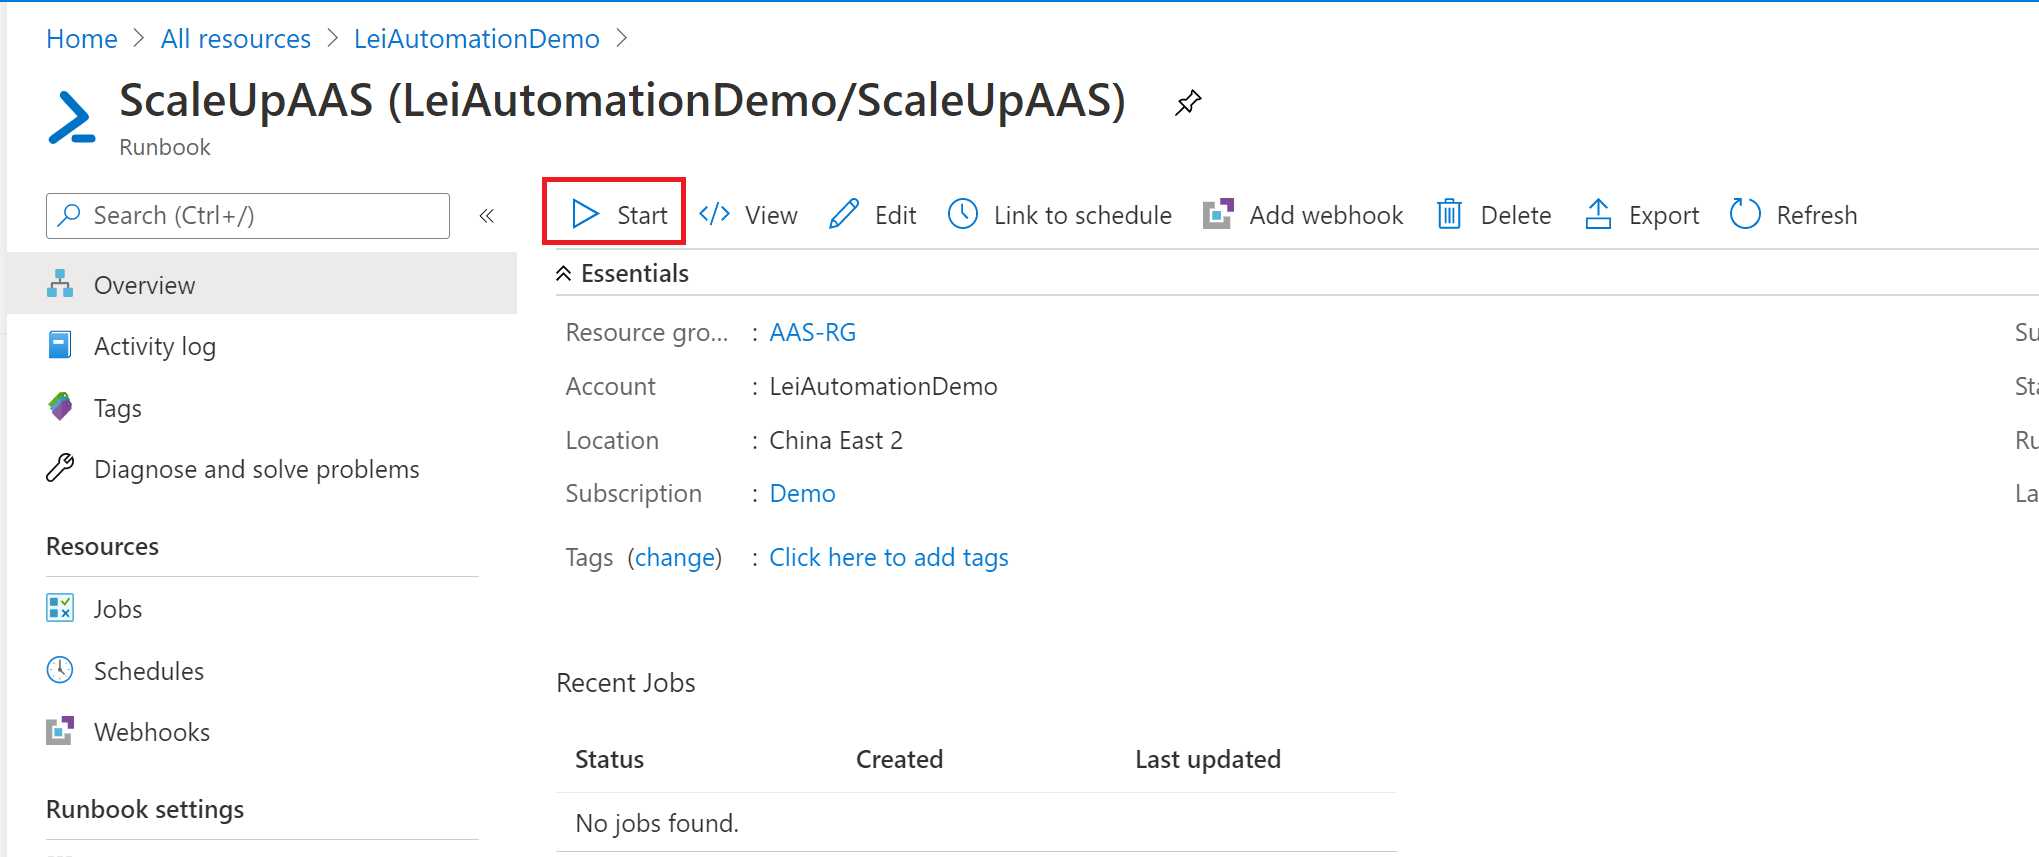Click the Refresh circular arrow icon
The image size is (2039, 857).
click(1745, 214)
